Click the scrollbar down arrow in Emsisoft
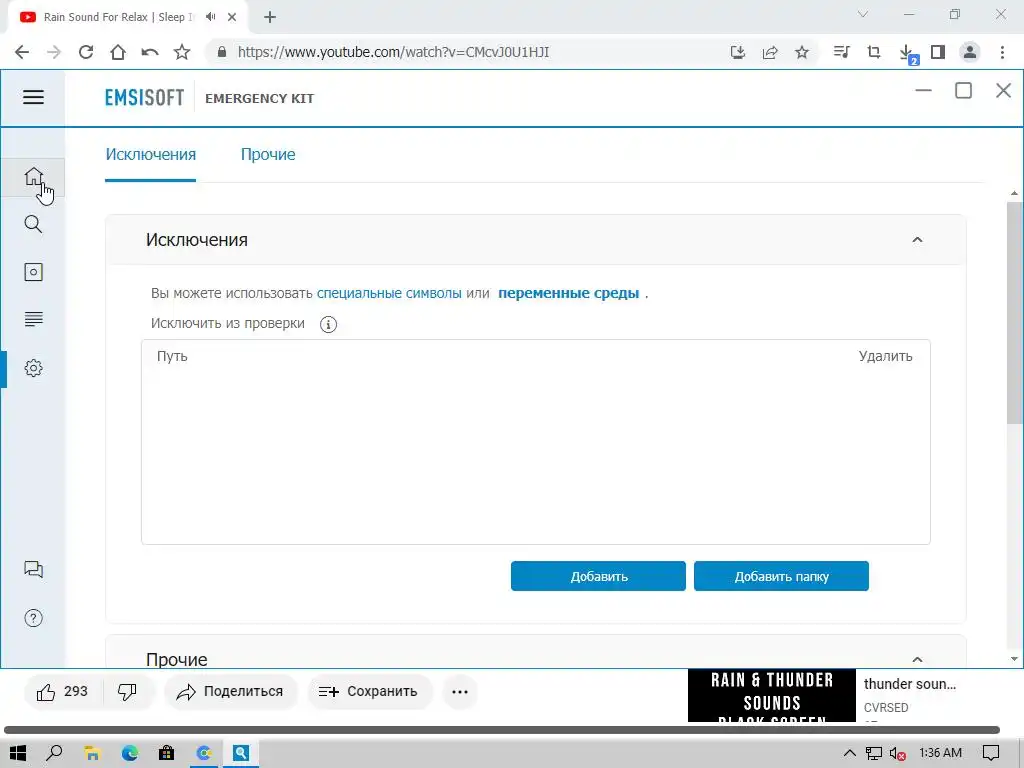This screenshot has width=1024, height=768. [x=1014, y=659]
